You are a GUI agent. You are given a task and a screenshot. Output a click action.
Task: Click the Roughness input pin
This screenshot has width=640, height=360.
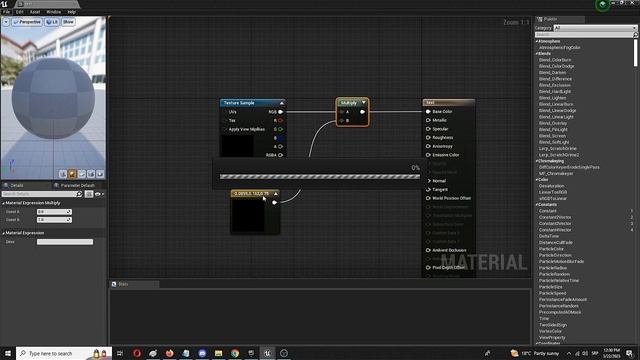(x=428, y=138)
